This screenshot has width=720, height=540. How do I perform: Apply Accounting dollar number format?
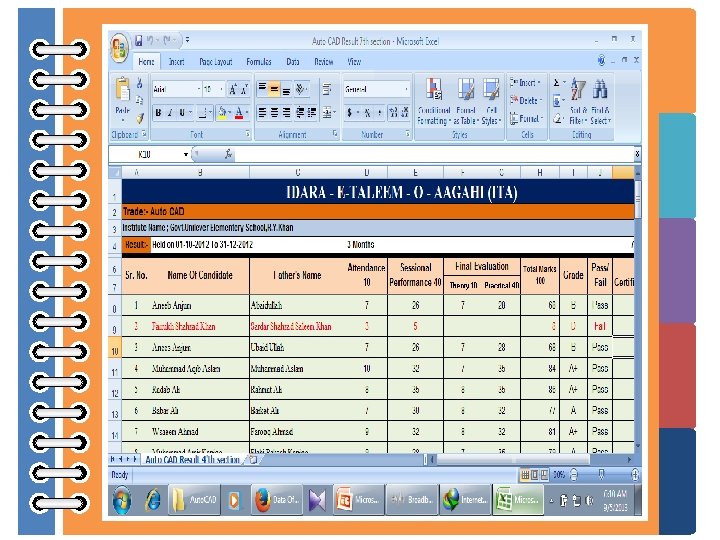point(349,112)
